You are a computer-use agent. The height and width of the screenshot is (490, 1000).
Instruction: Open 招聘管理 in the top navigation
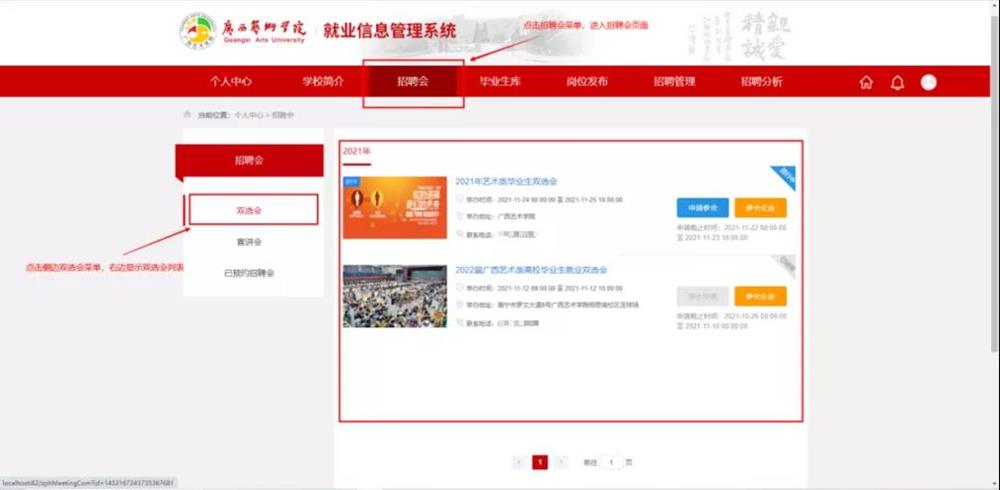674,82
